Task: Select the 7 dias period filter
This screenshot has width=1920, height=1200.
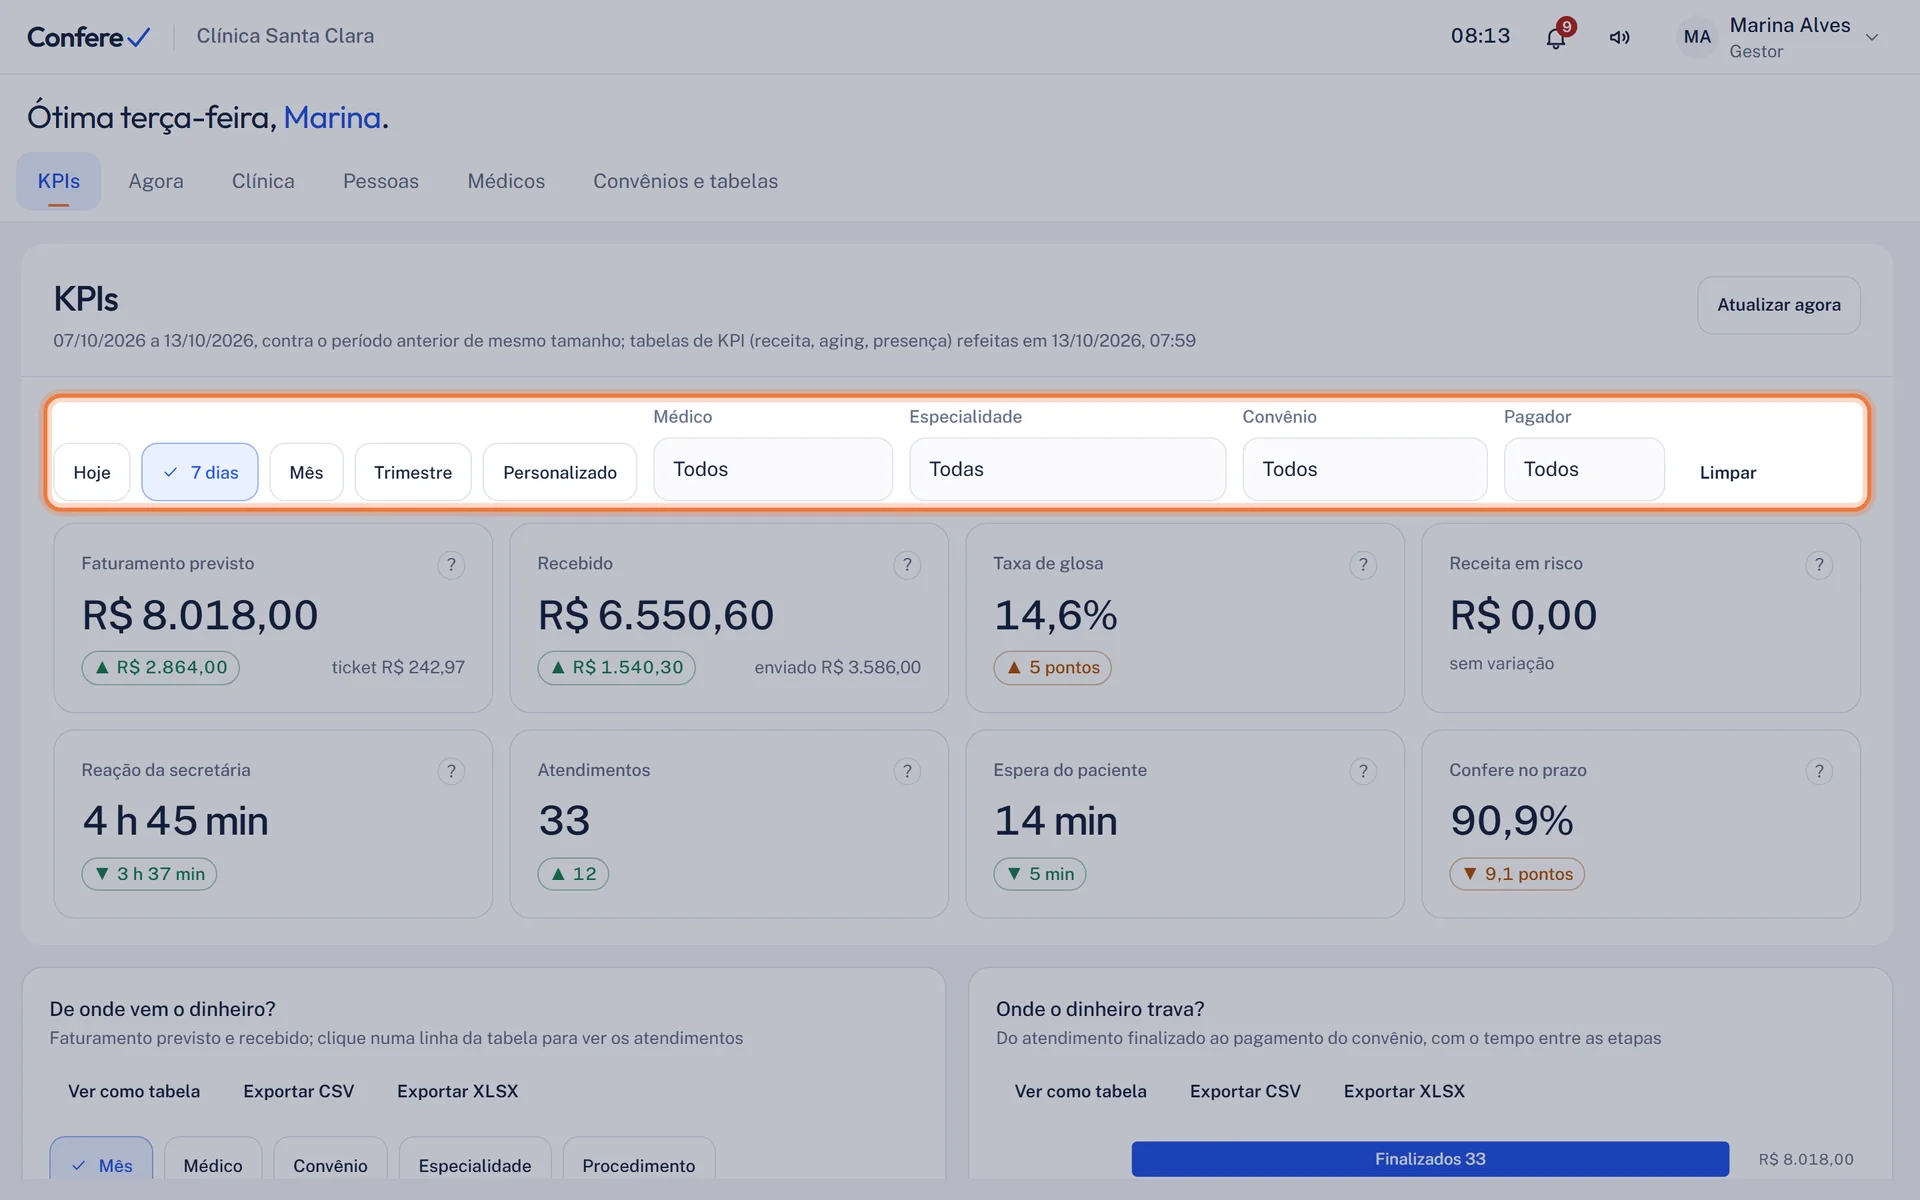Action: [200, 472]
